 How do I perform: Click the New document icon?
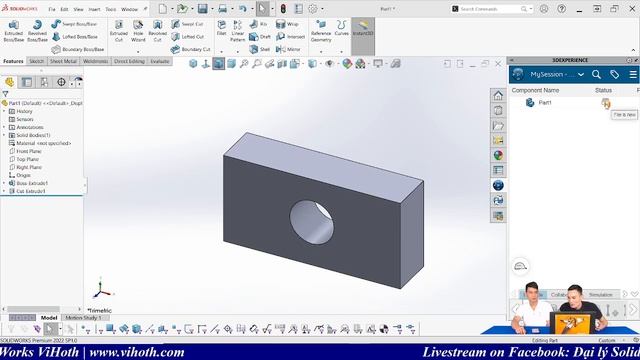click(x=162, y=9)
